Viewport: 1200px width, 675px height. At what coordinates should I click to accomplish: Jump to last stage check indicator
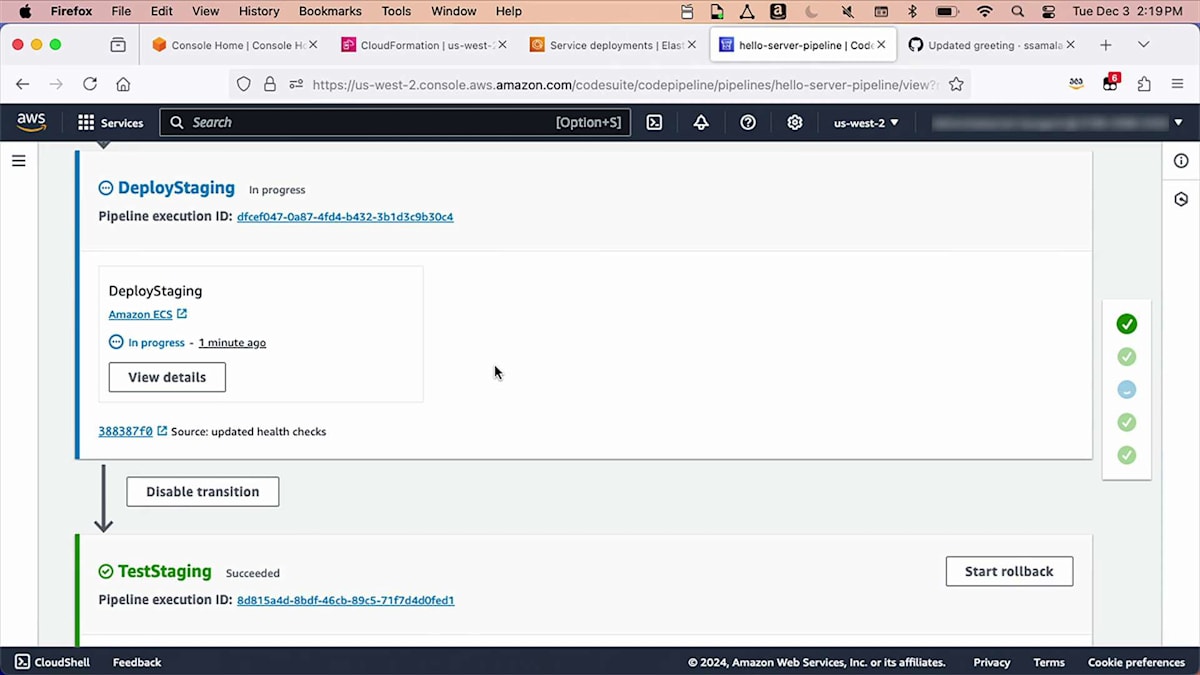click(1127, 455)
